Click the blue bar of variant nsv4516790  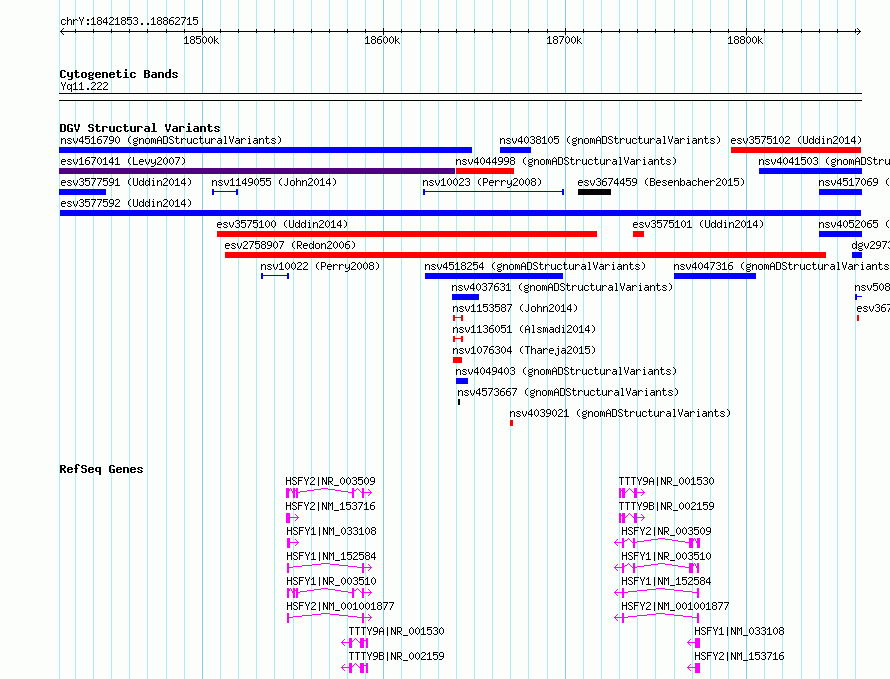click(266, 150)
